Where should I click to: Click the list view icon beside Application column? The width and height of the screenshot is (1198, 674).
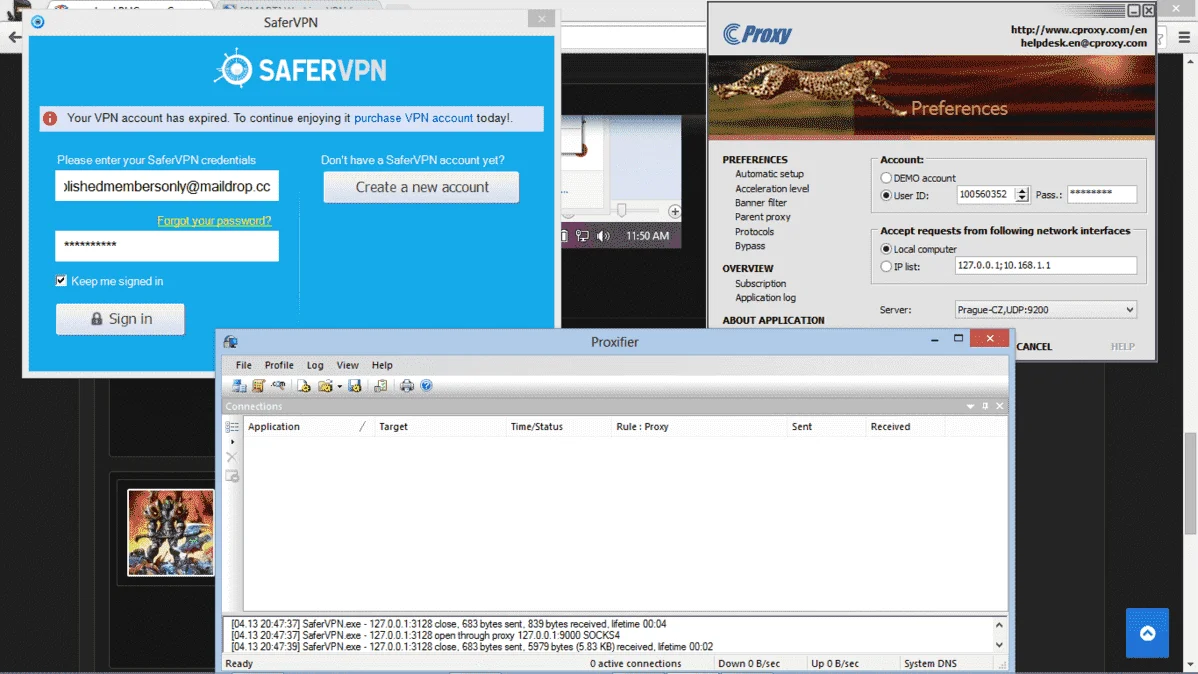click(232, 426)
